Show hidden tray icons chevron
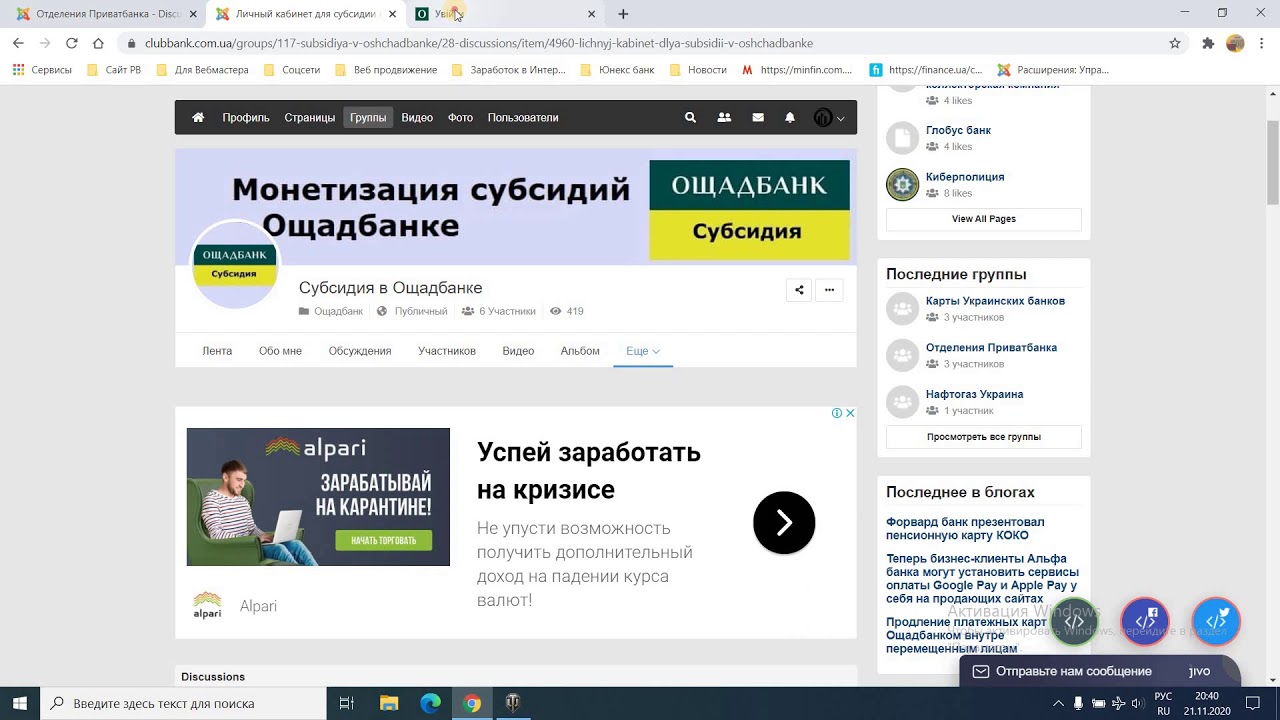 tap(1058, 703)
